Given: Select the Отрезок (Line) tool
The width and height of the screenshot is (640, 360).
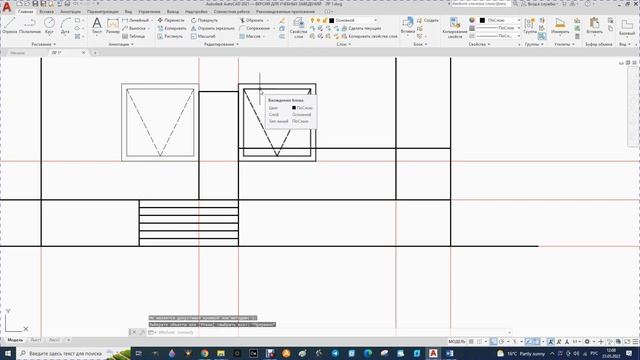Looking at the screenshot, I should point(9,25).
